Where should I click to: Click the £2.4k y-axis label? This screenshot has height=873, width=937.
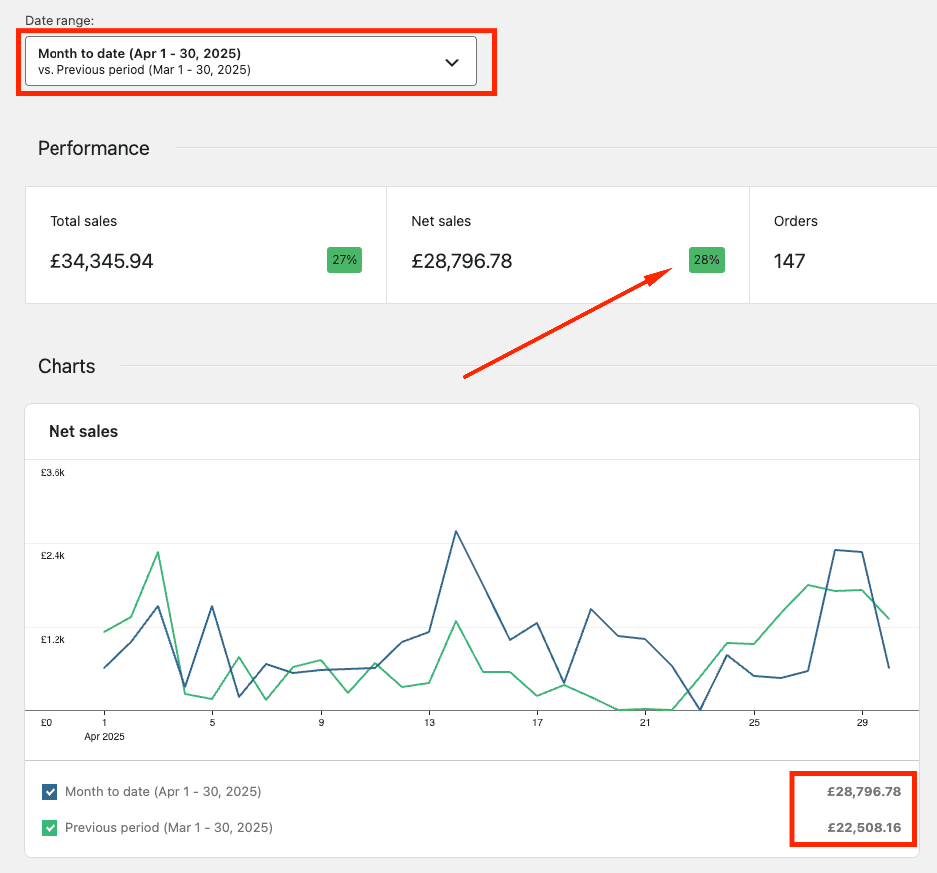(53, 555)
